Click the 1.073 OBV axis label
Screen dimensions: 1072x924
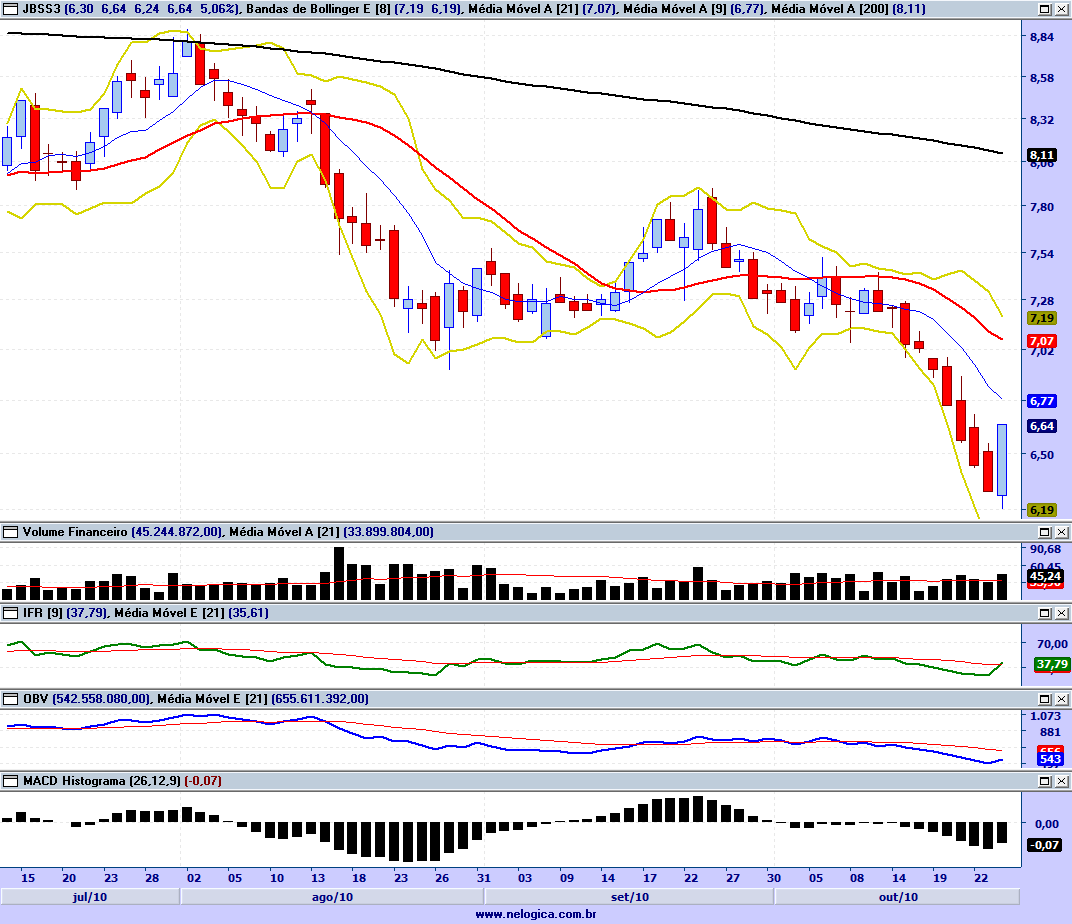[1045, 716]
